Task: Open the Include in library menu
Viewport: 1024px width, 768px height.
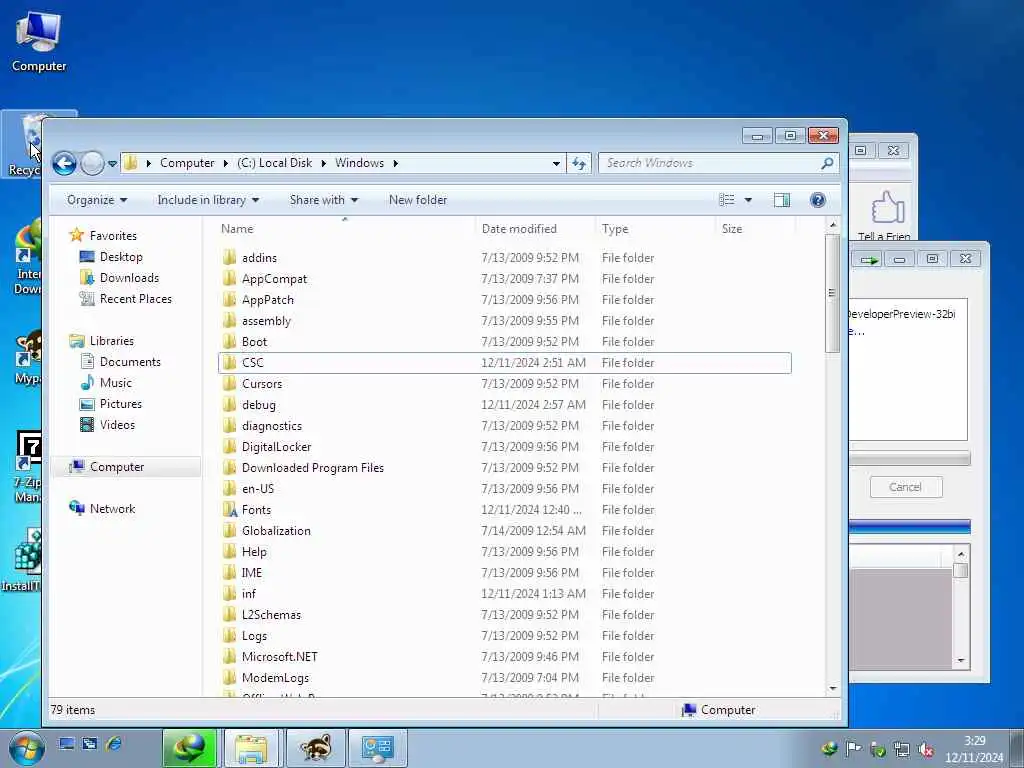Action: click(208, 200)
